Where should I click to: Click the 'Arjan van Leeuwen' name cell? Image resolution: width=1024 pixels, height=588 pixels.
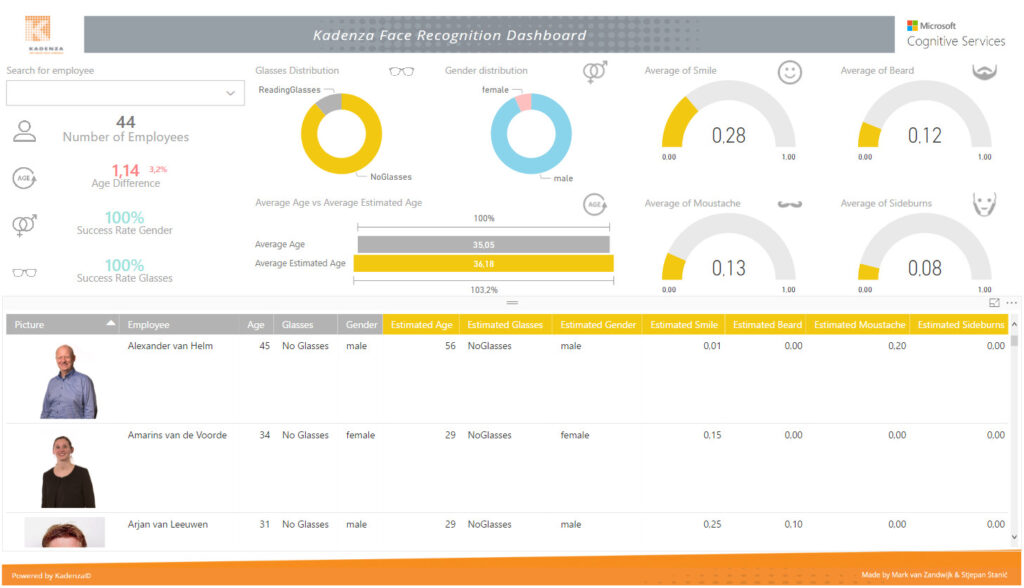[168, 525]
